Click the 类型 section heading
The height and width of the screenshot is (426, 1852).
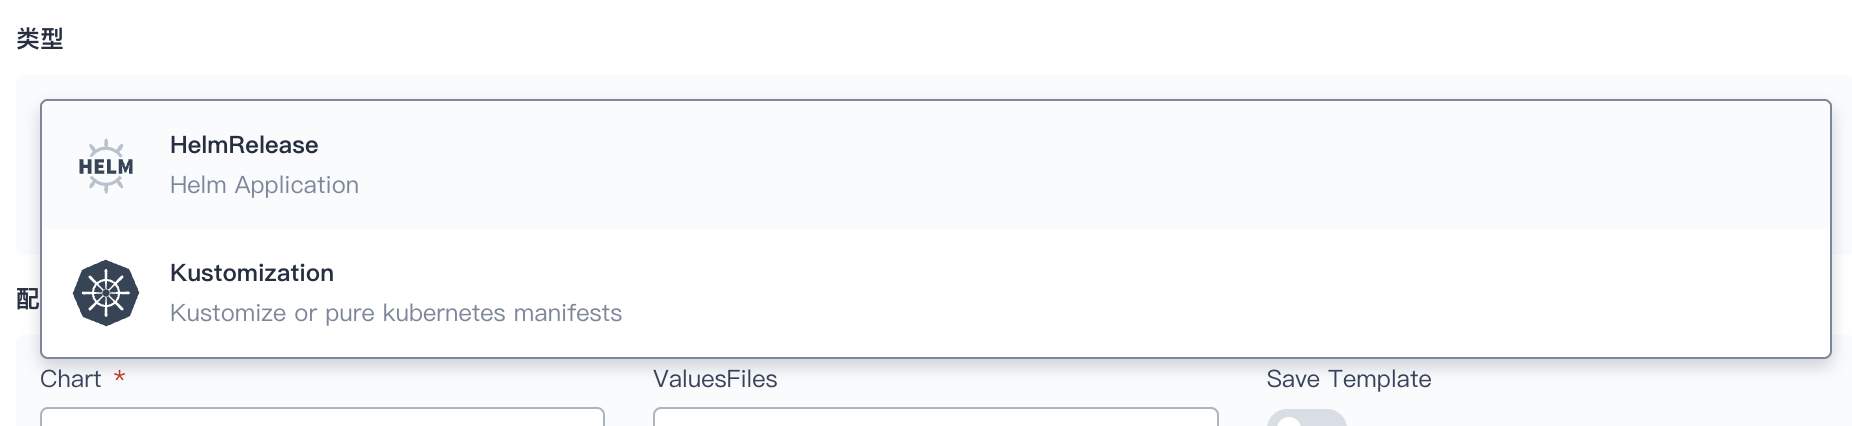click(x=40, y=39)
